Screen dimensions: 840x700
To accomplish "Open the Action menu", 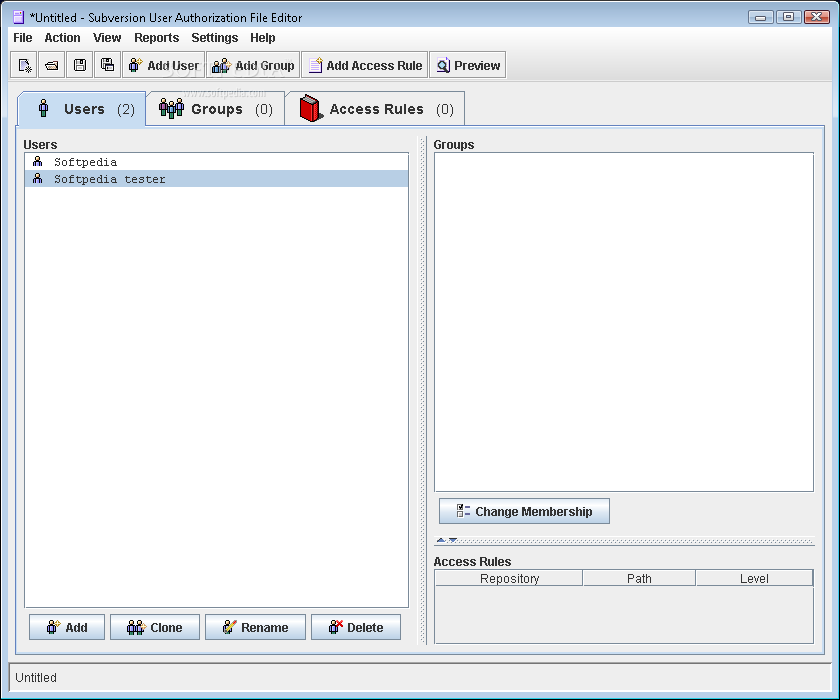I will [x=62, y=38].
